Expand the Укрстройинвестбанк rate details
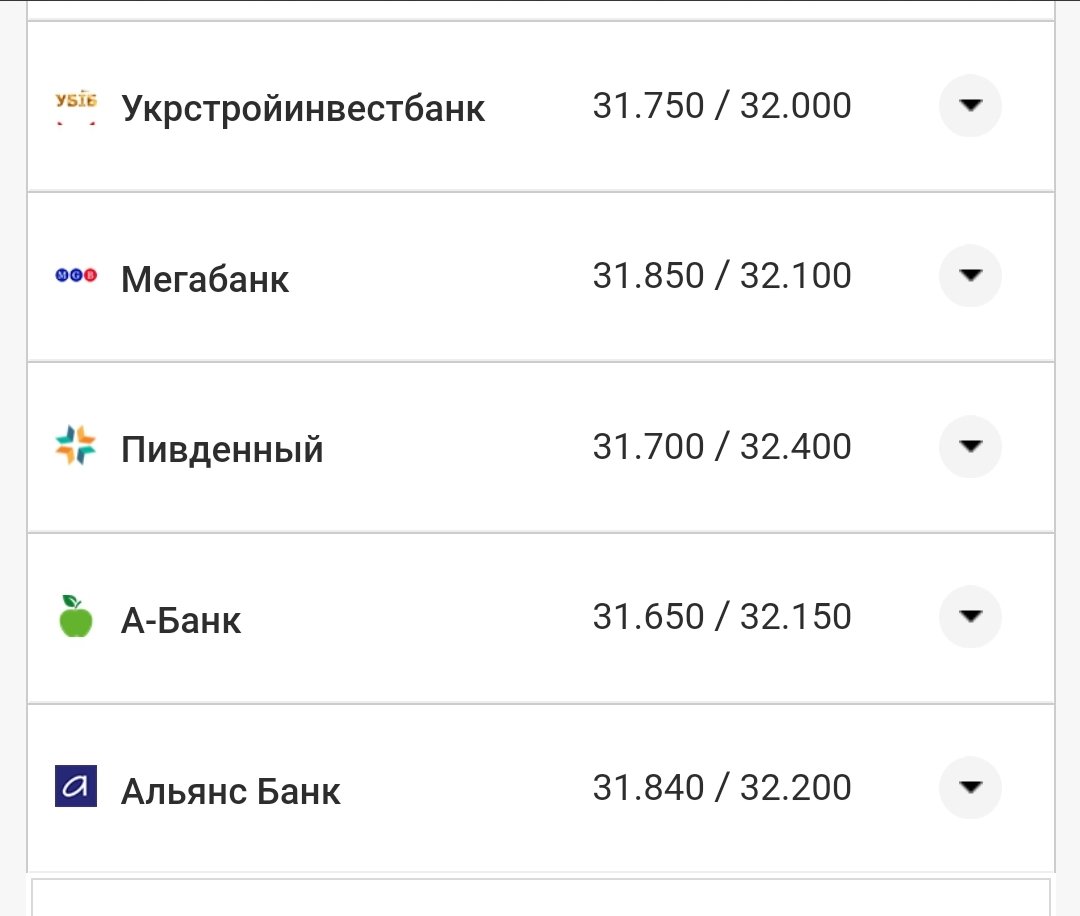1080x916 pixels. click(x=970, y=106)
